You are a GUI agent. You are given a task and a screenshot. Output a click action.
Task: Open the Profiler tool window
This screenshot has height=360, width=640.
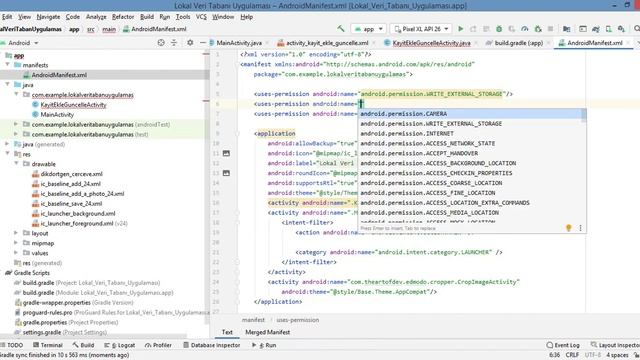click(158, 345)
